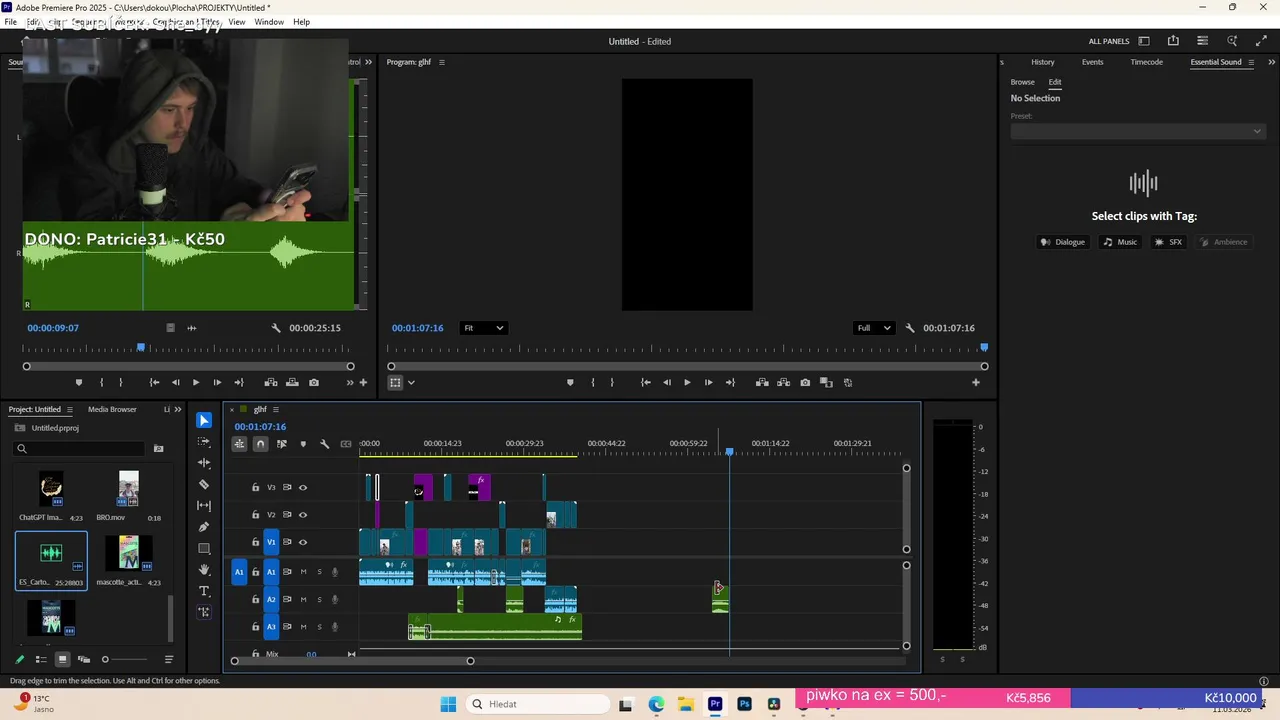The image size is (1280, 720).
Task: Select the Hand tool
Action: 204,570
